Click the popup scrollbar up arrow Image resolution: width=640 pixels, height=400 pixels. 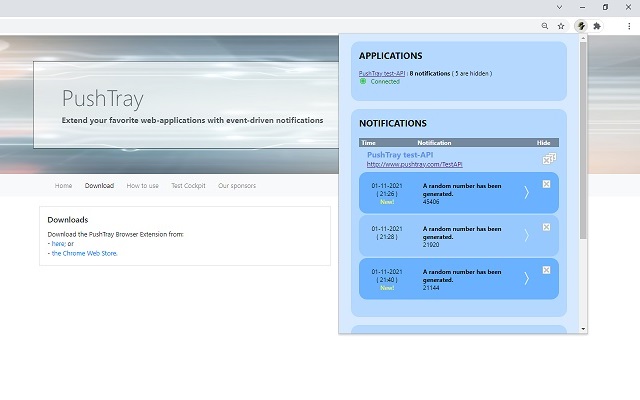583,38
